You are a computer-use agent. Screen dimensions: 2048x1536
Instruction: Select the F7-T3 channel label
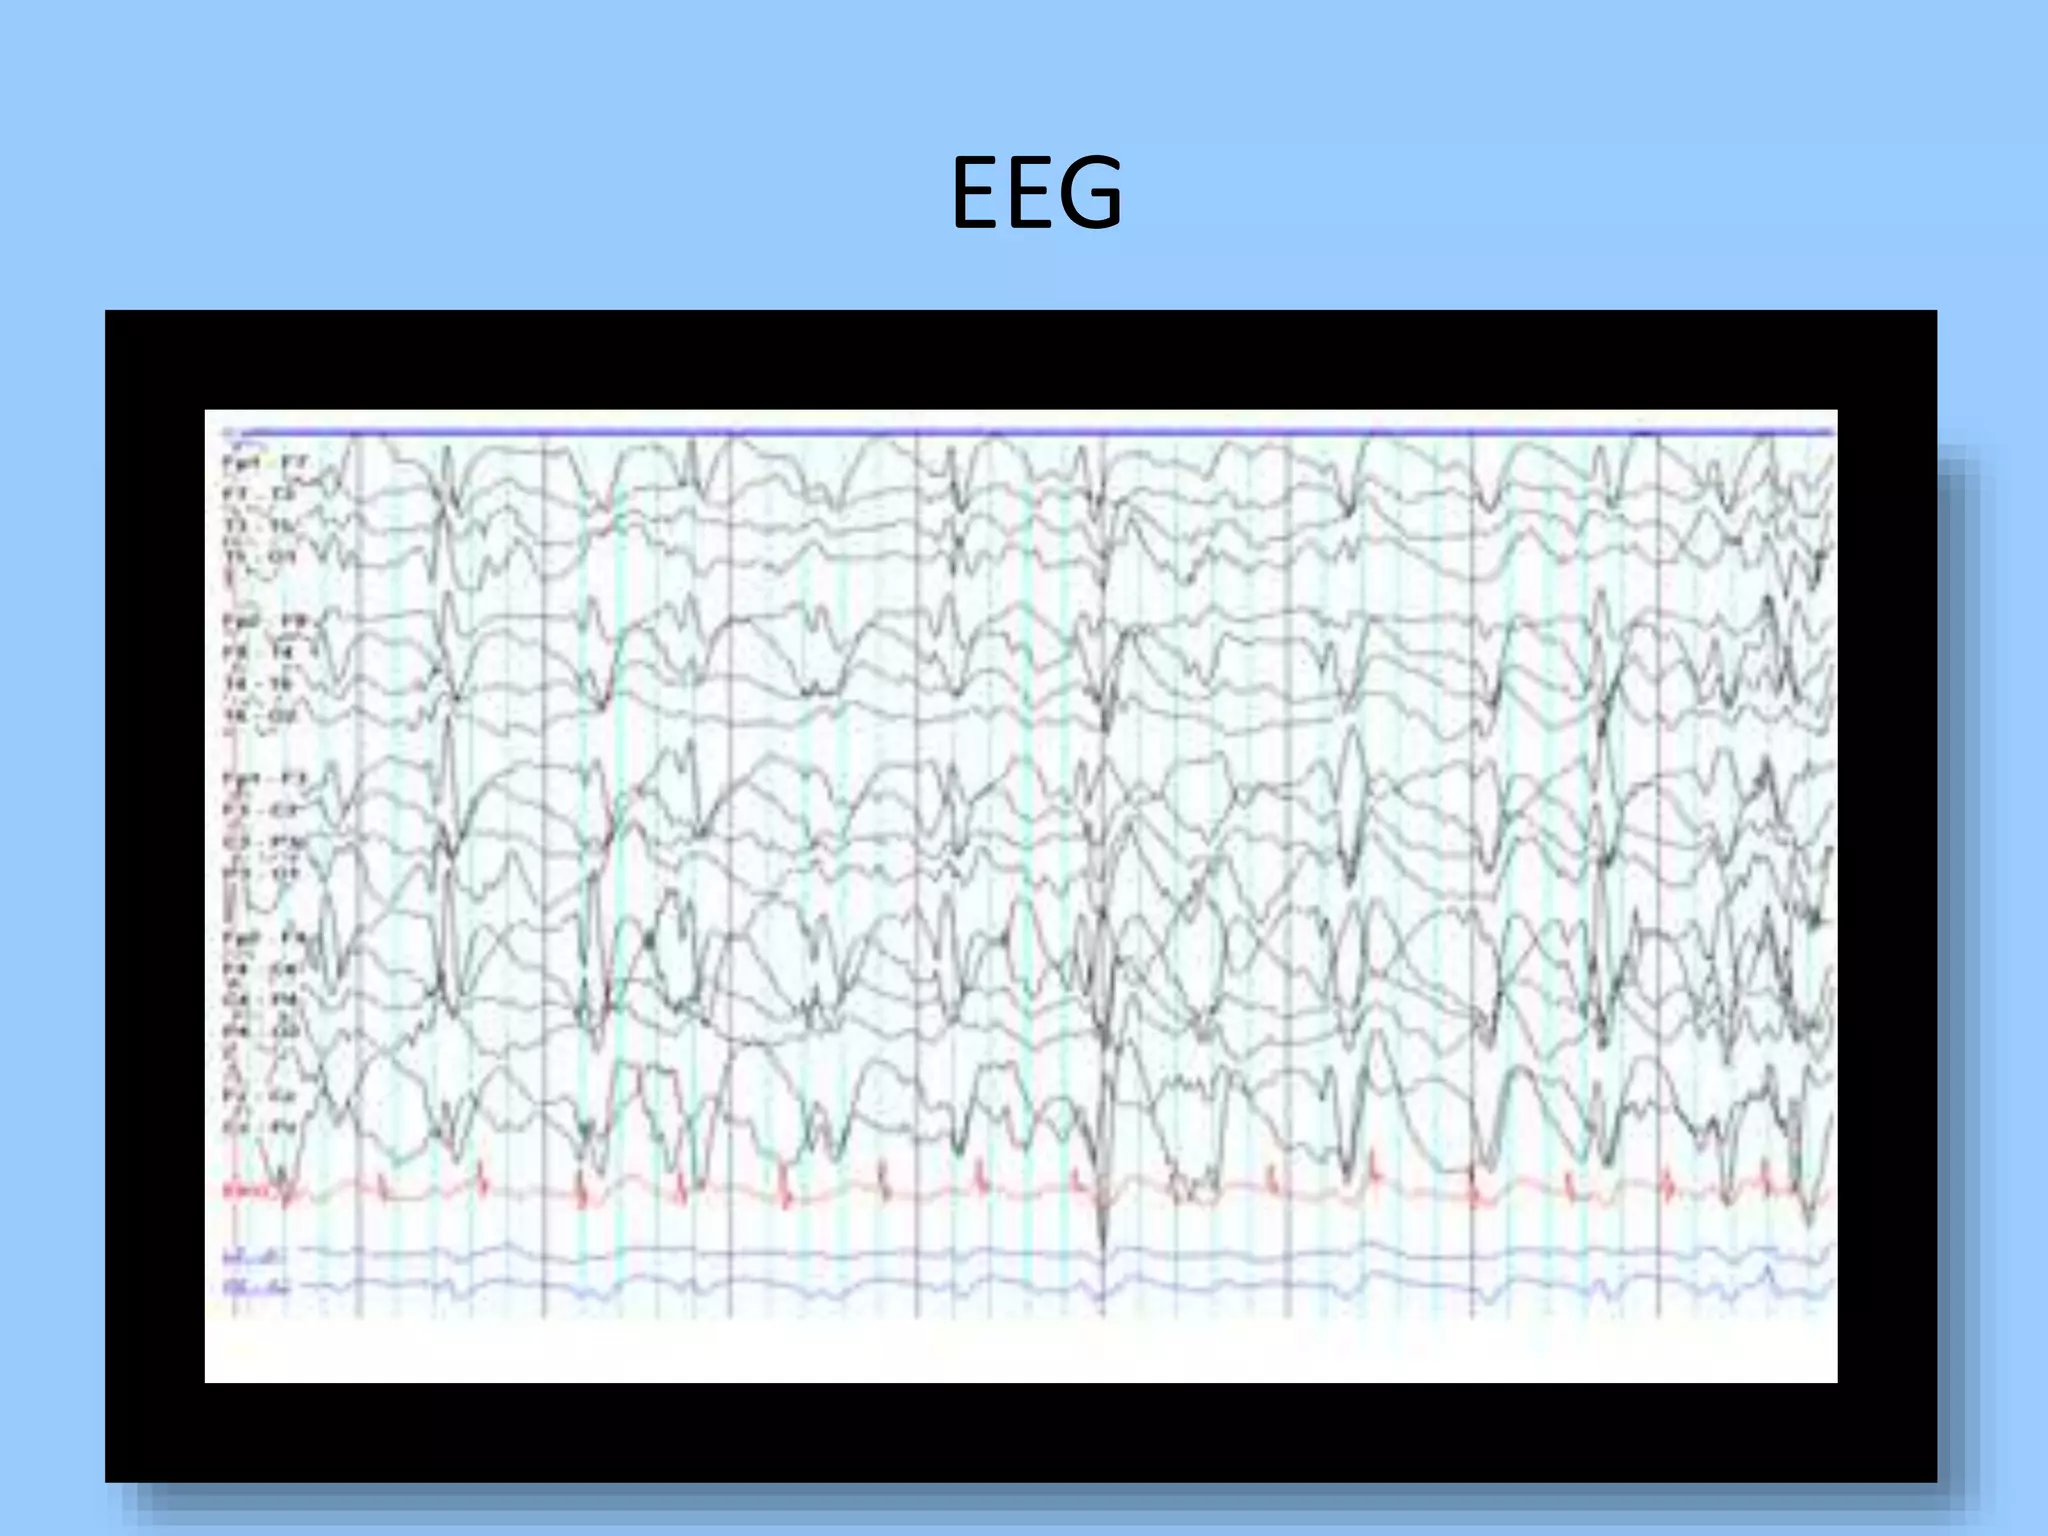pos(258,495)
